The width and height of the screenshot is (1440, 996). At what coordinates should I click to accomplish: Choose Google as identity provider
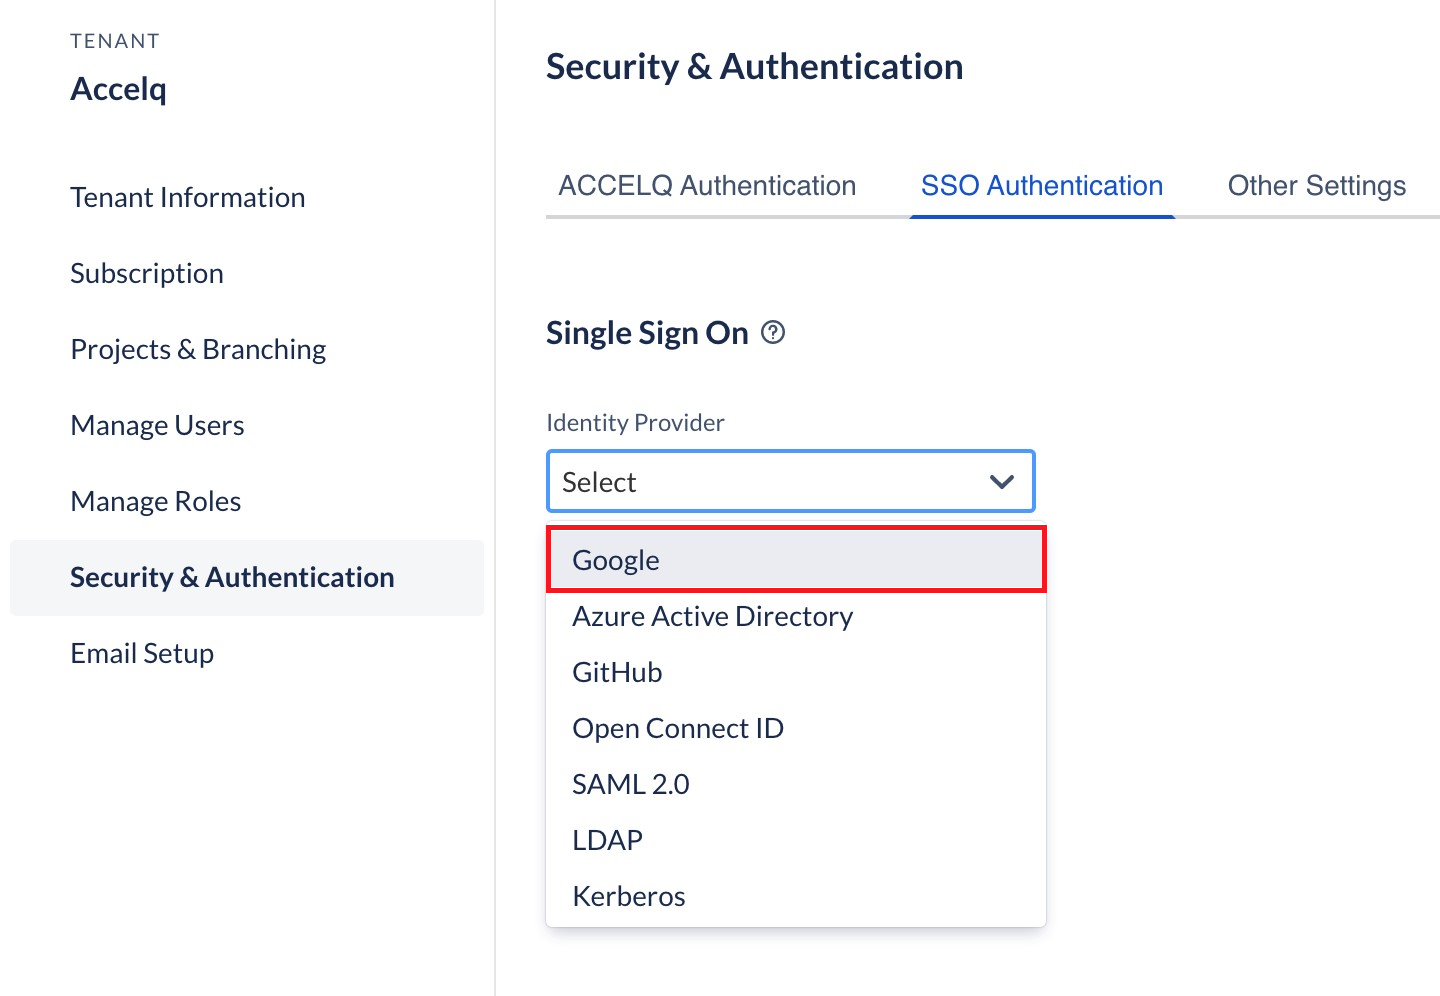(796, 560)
